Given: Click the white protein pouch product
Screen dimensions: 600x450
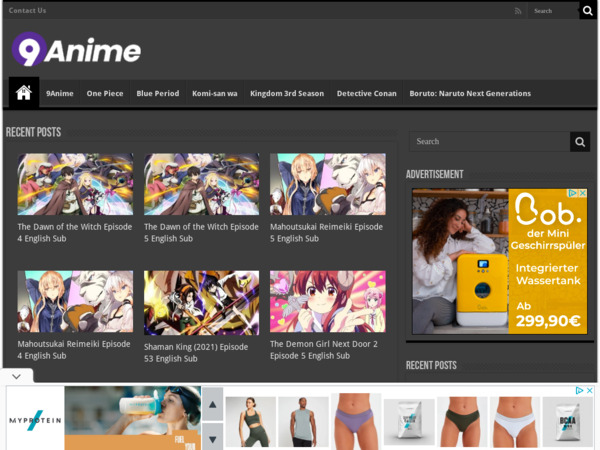Looking at the screenshot, I should coord(409,422).
